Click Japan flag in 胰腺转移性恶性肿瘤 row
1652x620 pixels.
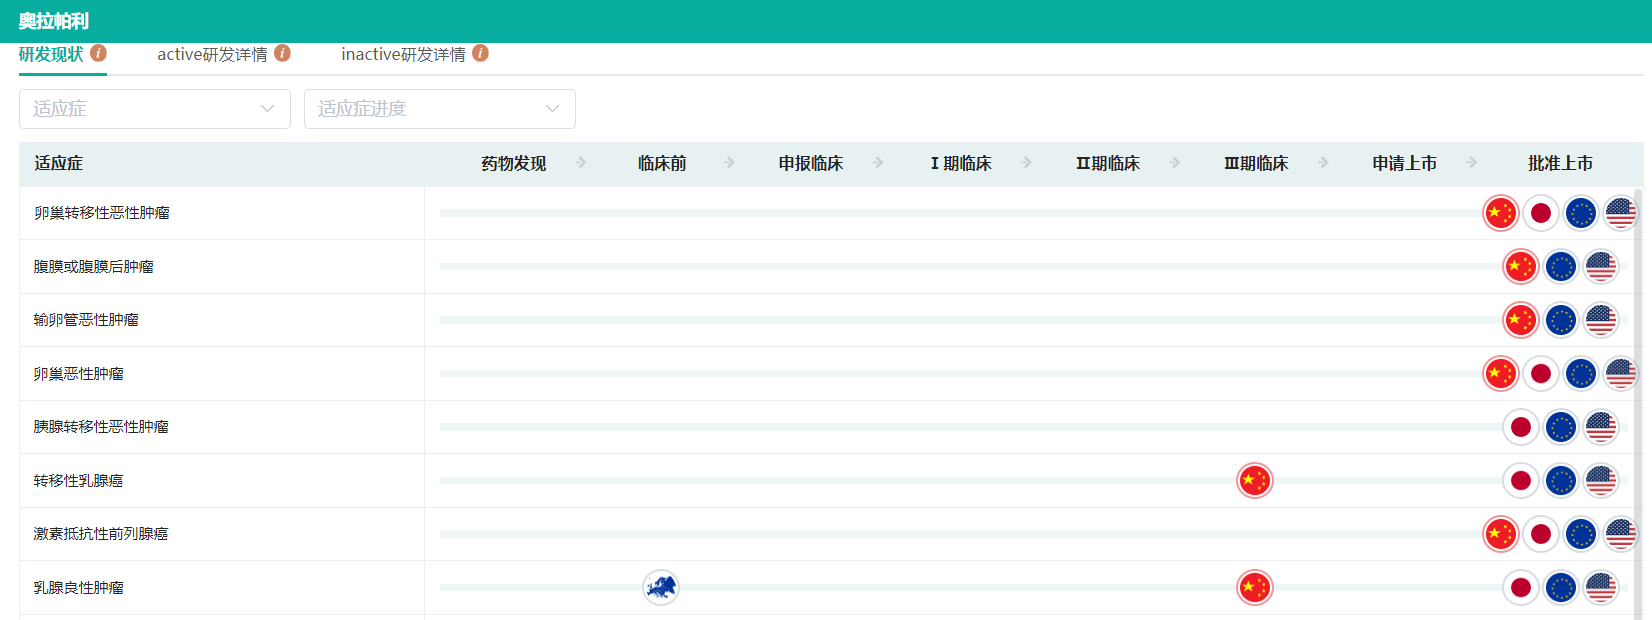coord(1521,427)
